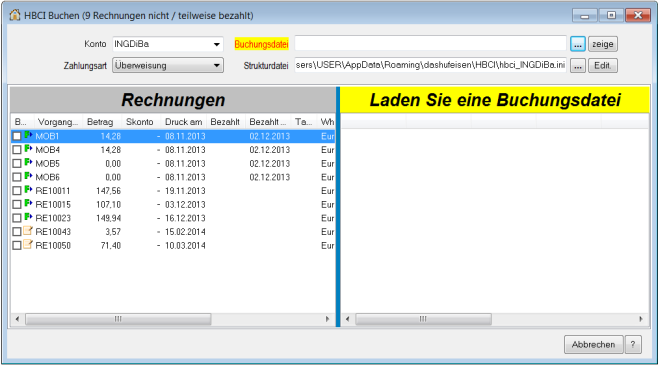Screen dimensions: 658x365
Task: Sort by the Vorgang column header
Action: coord(58,122)
